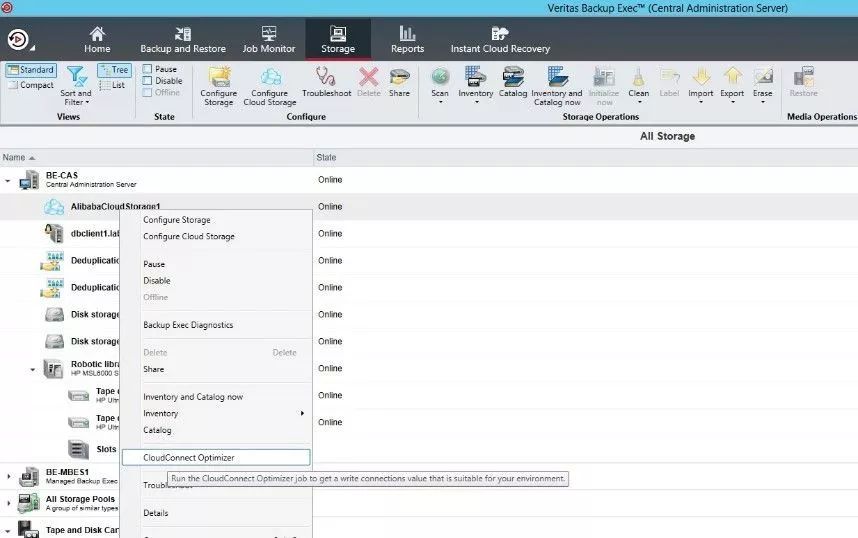Open the Scan dropdown arrow
This screenshot has height=538, width=858.
(440, 102)
